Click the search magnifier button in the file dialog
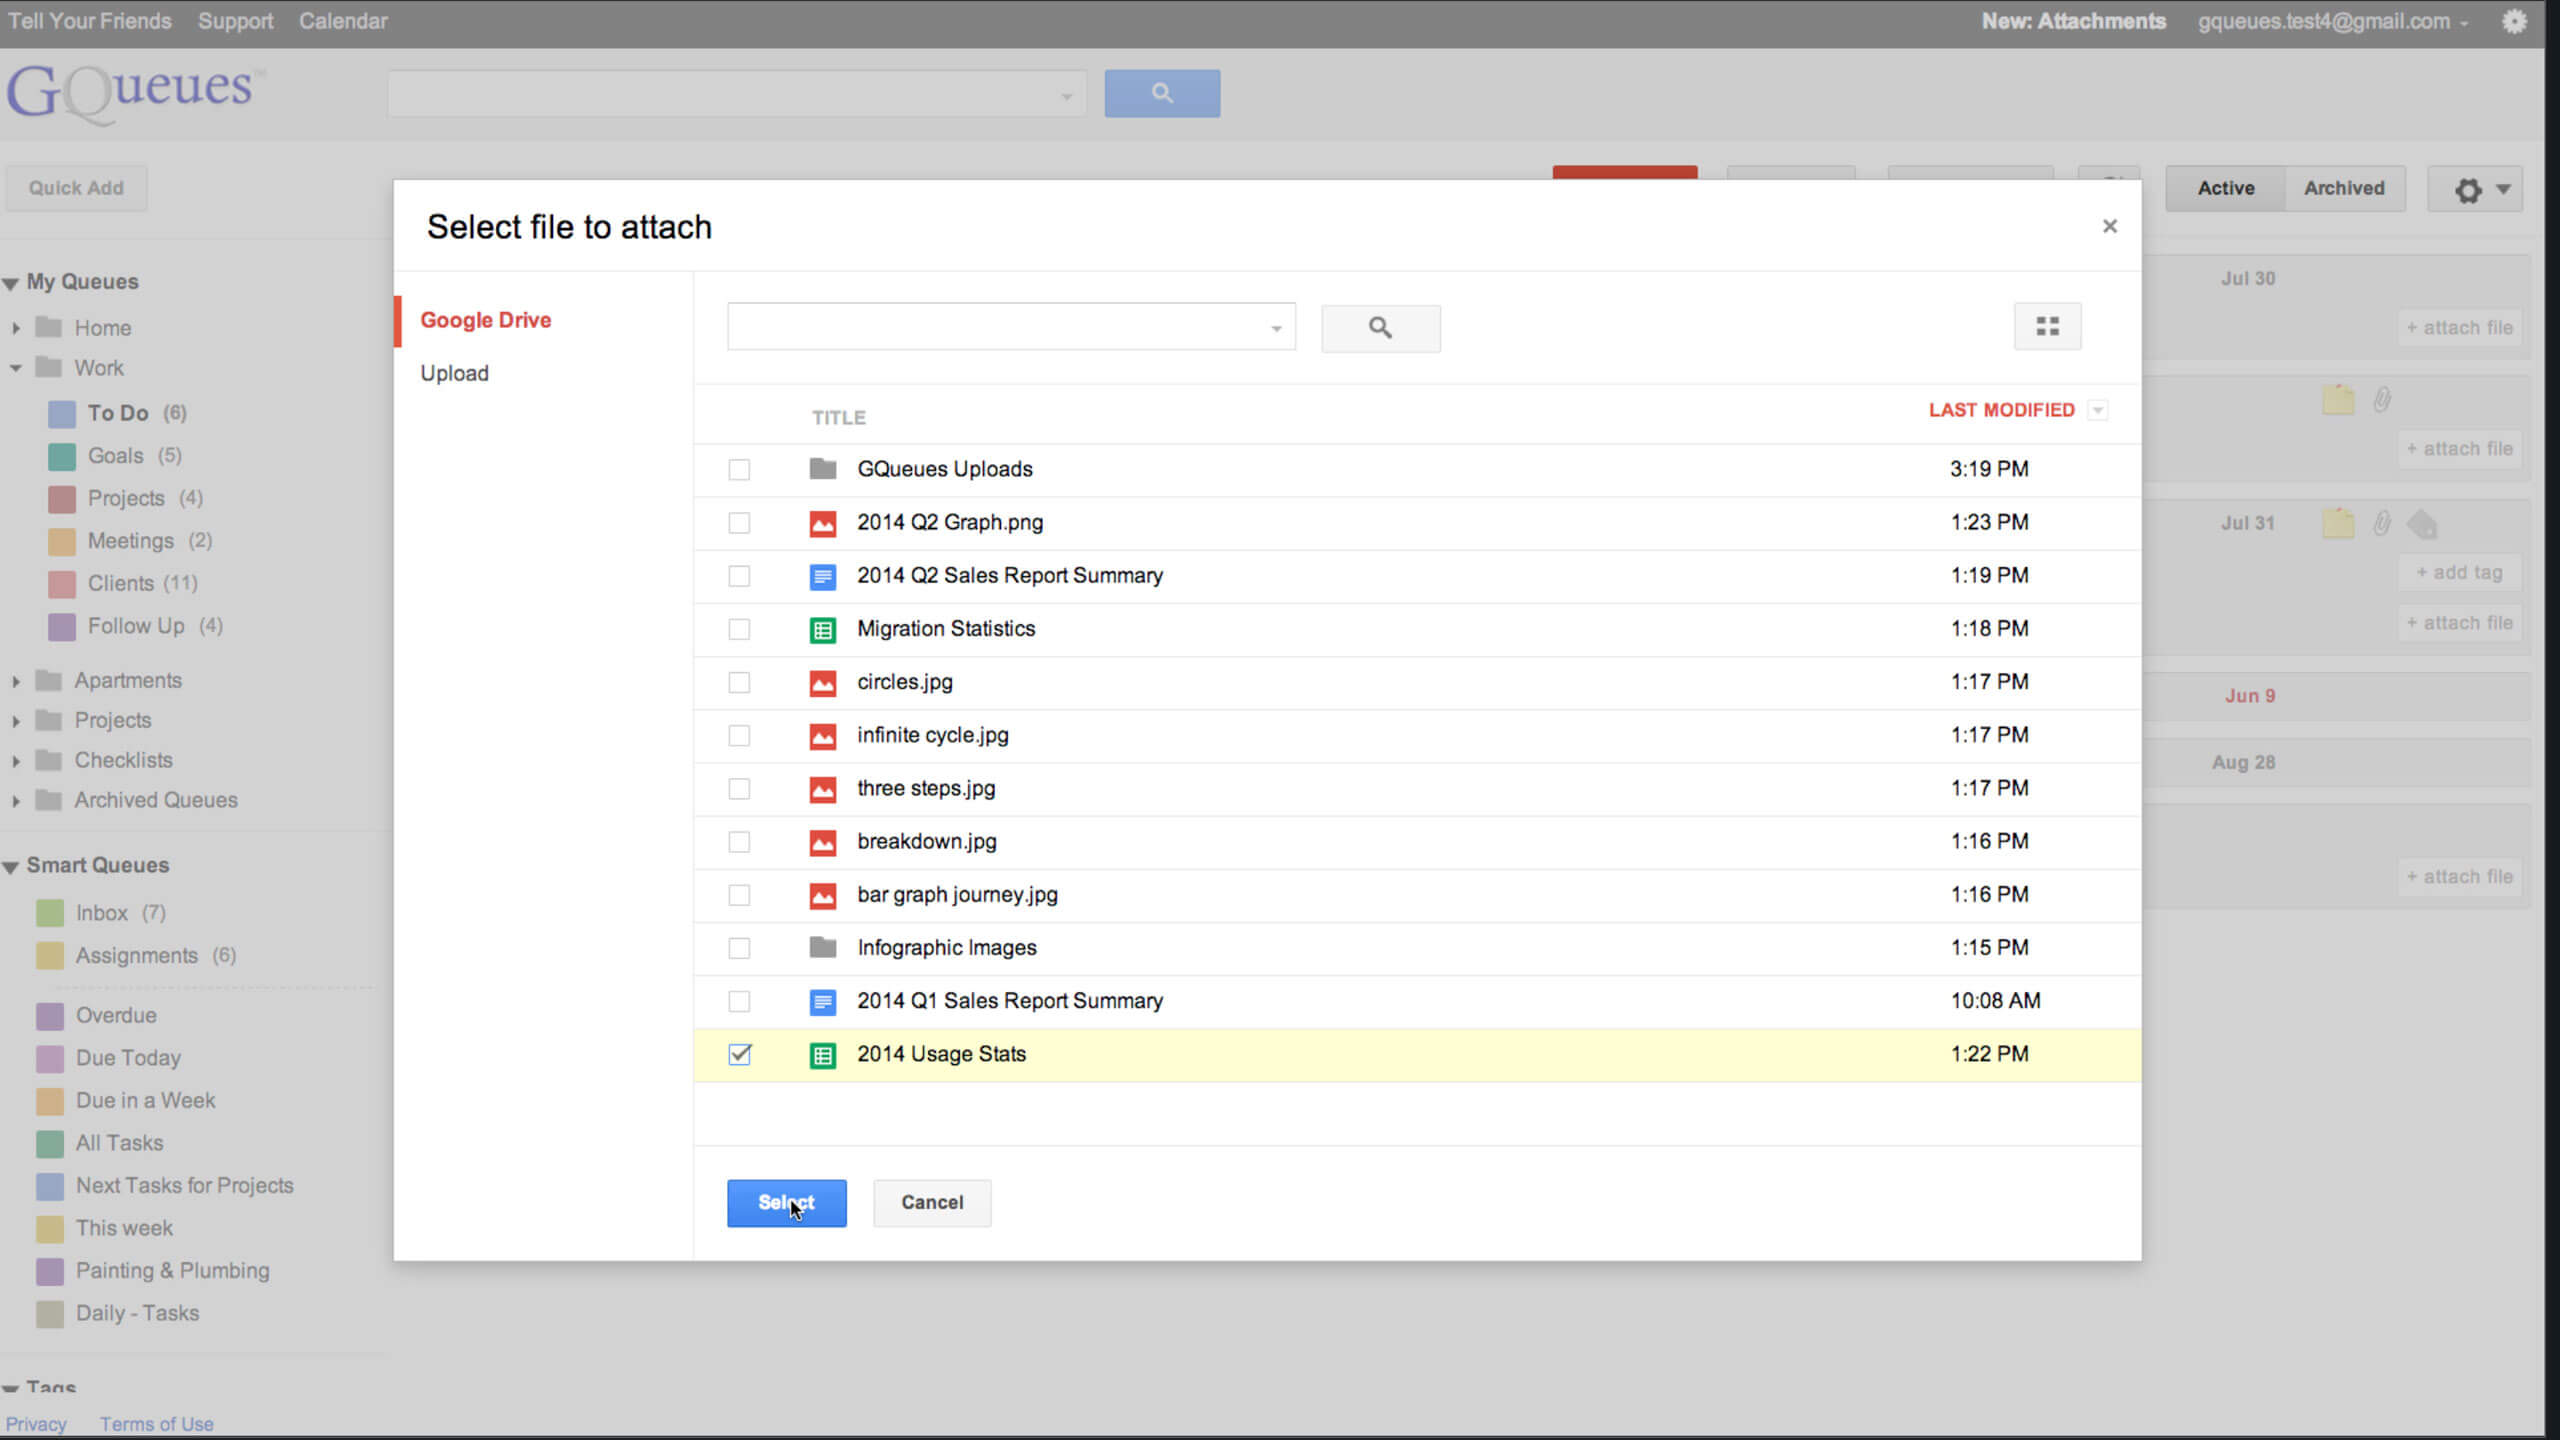 (x=1380, y=328)
